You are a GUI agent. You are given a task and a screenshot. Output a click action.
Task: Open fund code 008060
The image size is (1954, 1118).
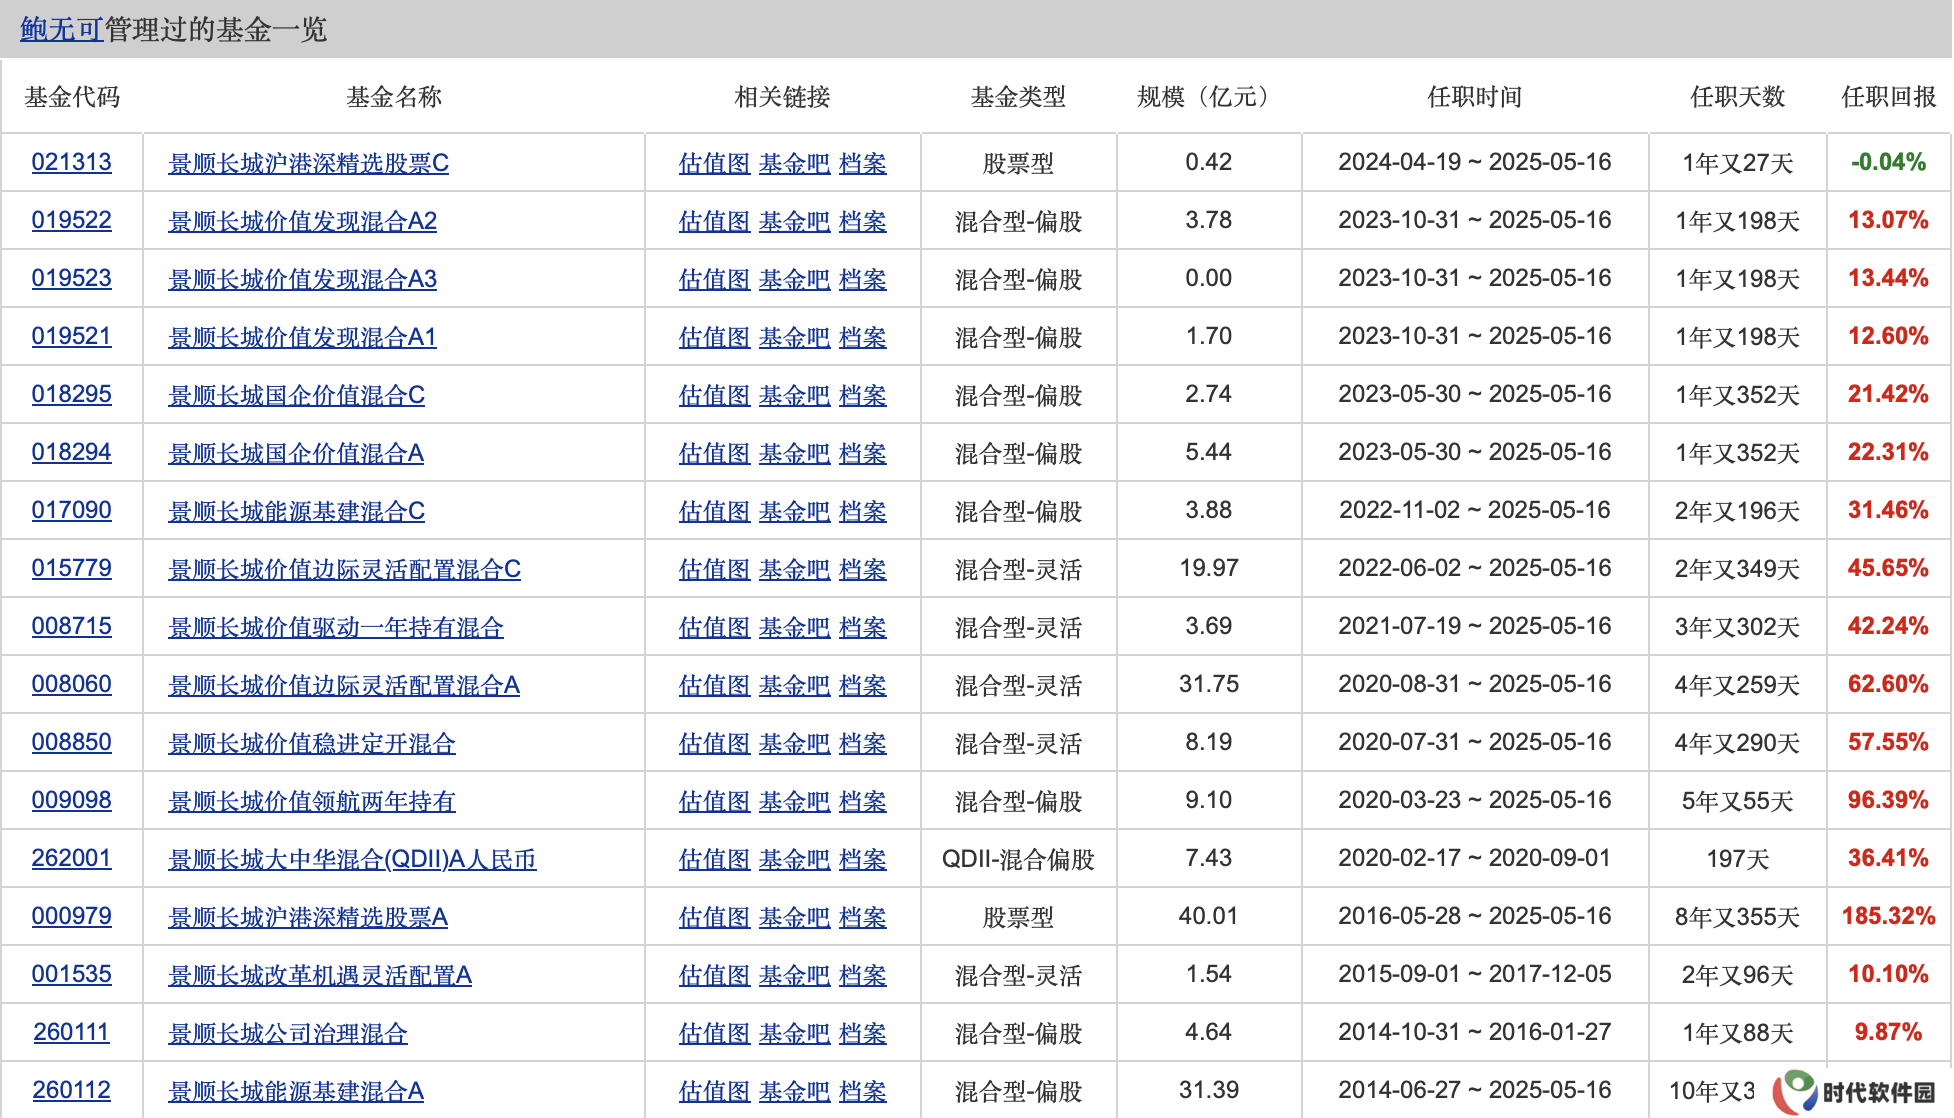point(72,684)
